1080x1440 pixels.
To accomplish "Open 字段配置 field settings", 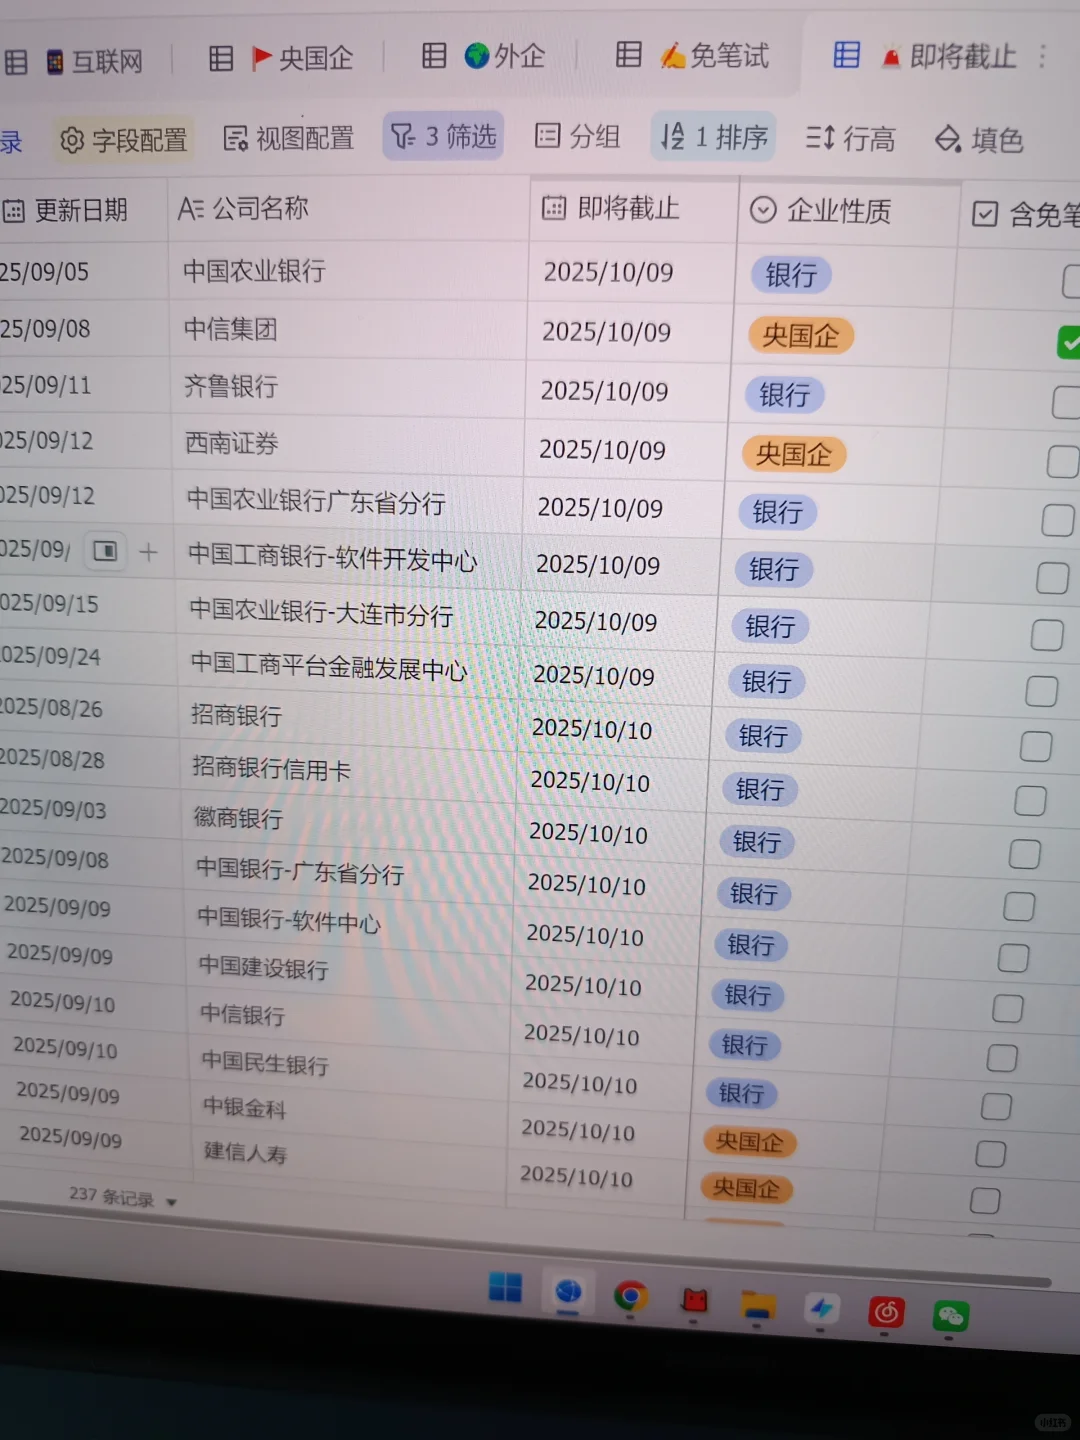I will click(124, 140).
